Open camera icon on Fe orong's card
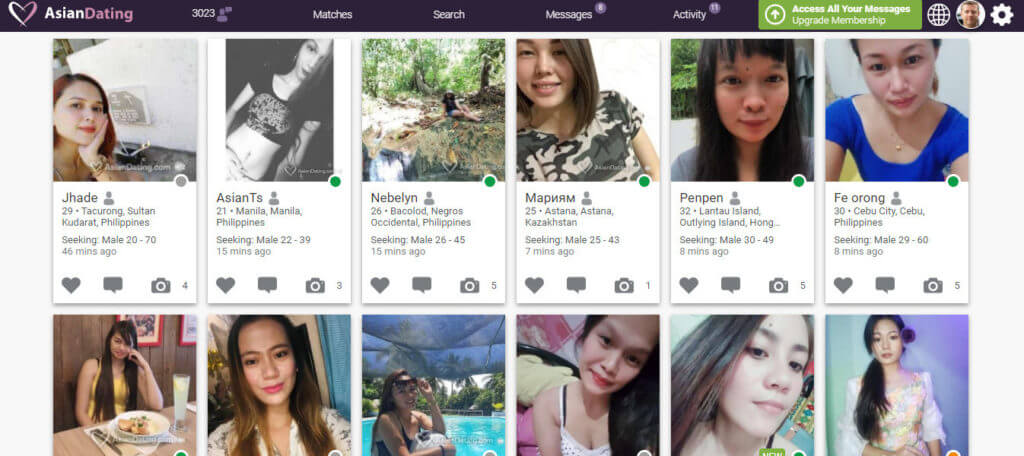Screen dimensions: 1024x456 coord(933,285)
